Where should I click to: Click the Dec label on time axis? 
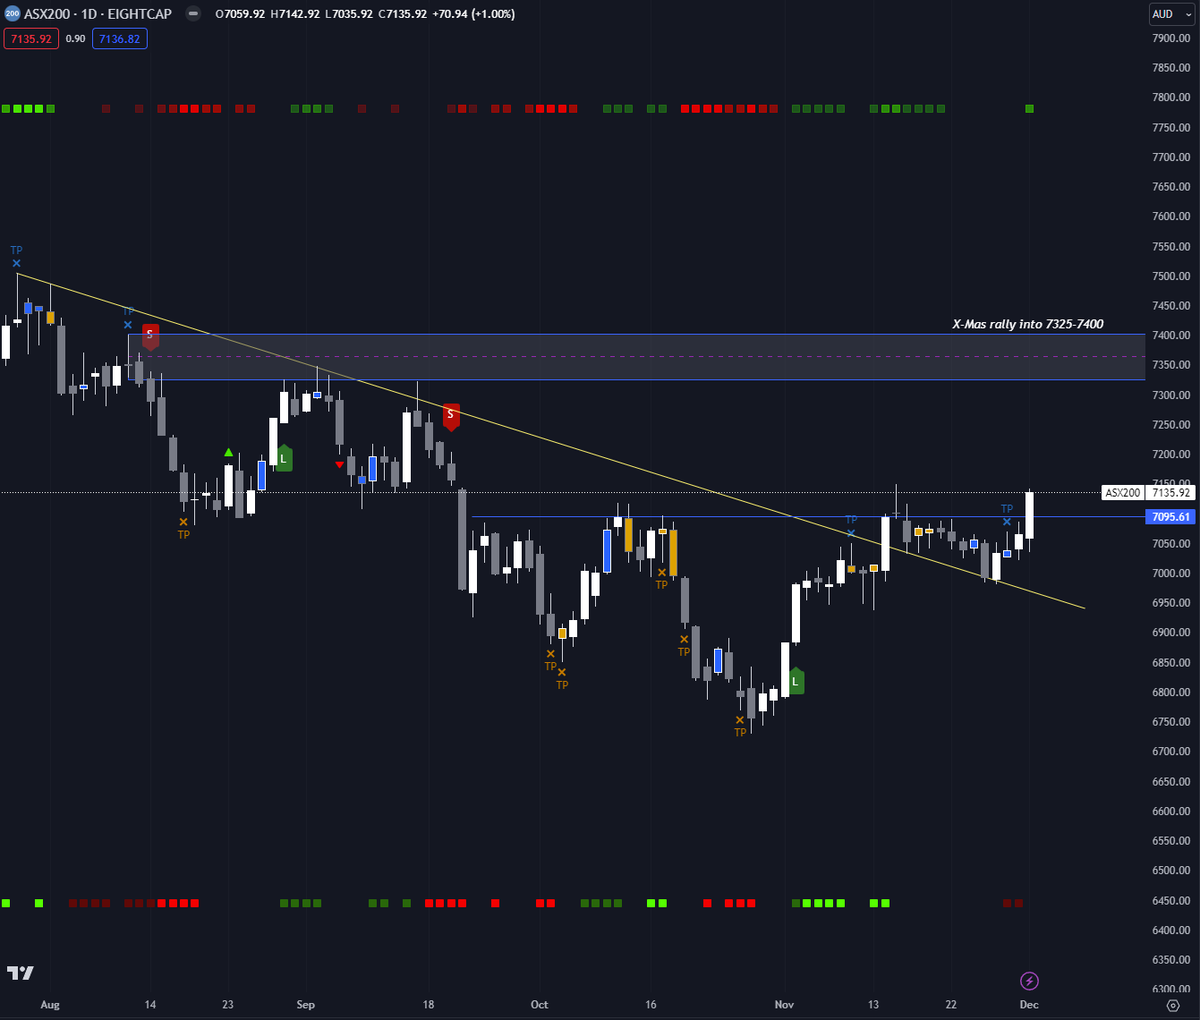[x=1029, y=1005]
